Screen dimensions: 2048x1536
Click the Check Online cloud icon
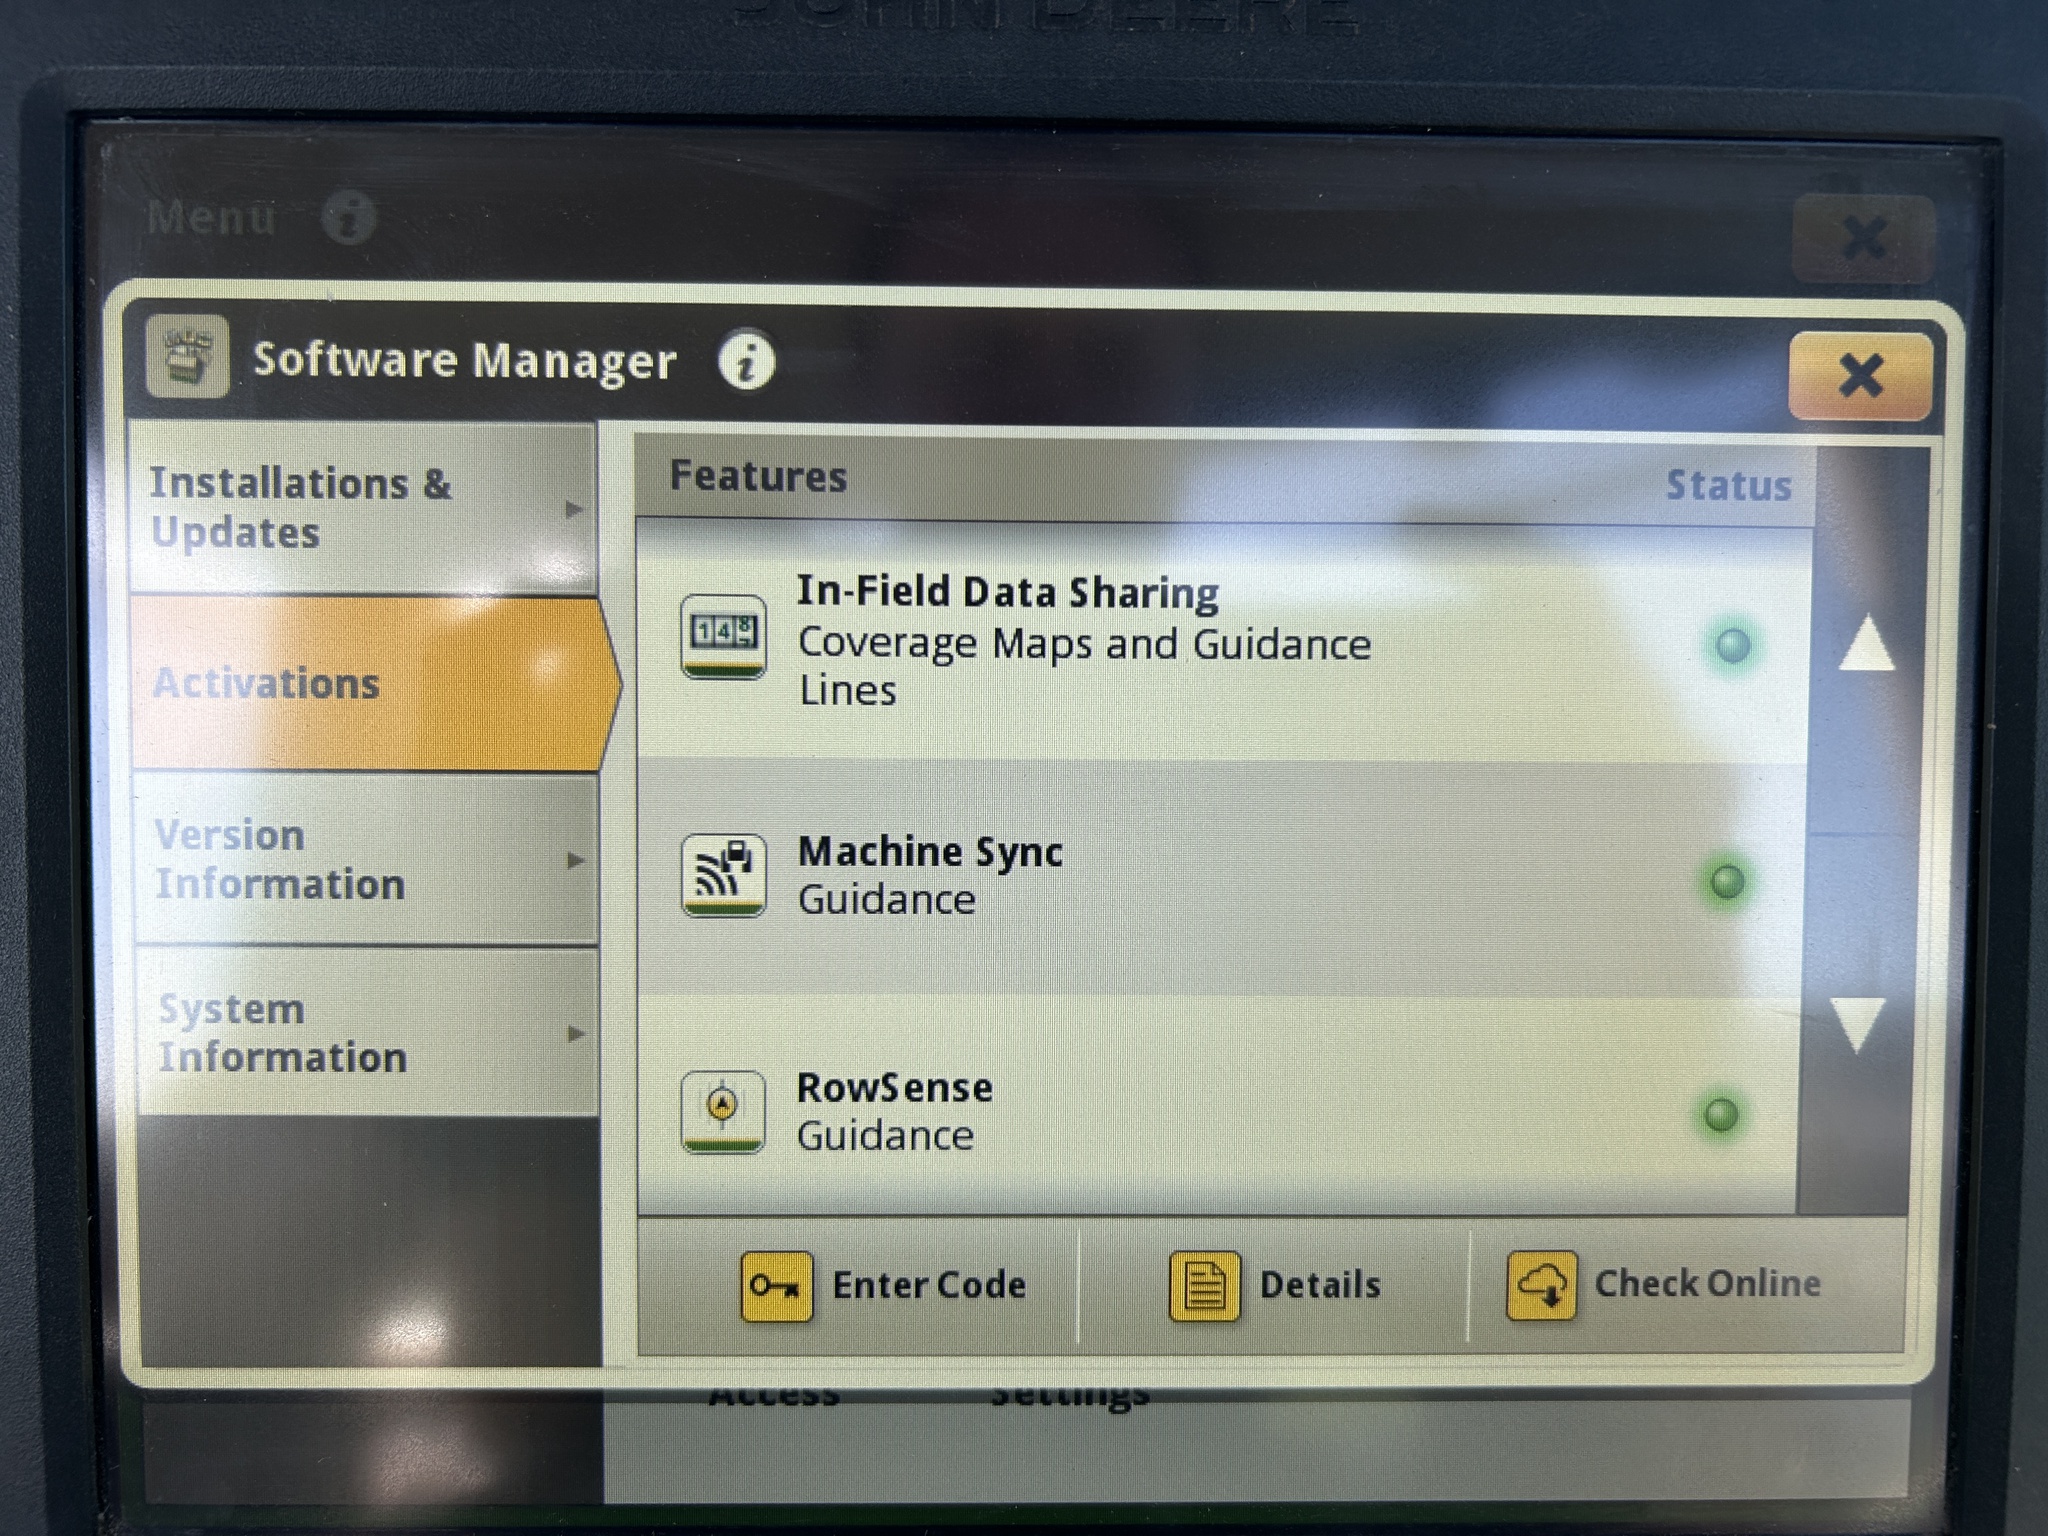(1542, 1285)
